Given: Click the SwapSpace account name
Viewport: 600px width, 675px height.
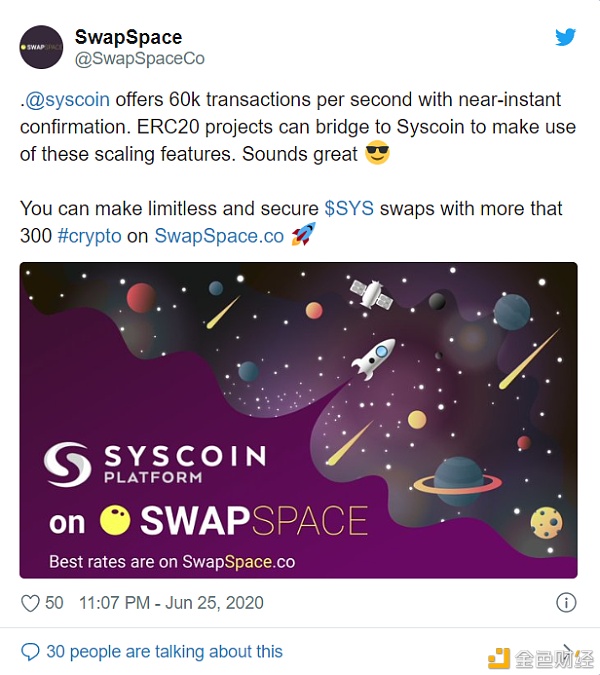Looking at the screenshot, I should pos(128,37).
